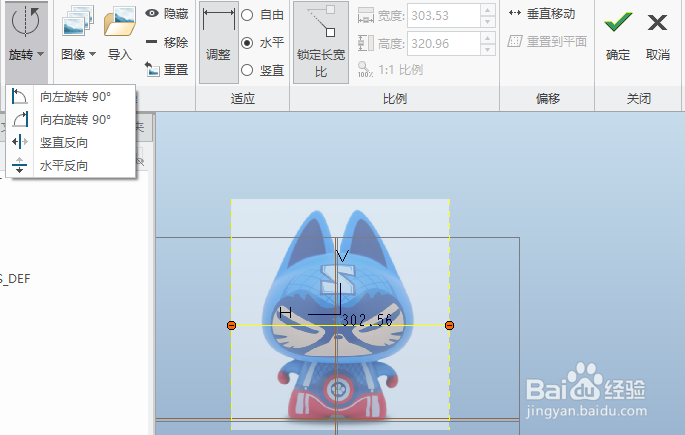
Task: Select the 自由 radio button
Action: pos(247,15)
